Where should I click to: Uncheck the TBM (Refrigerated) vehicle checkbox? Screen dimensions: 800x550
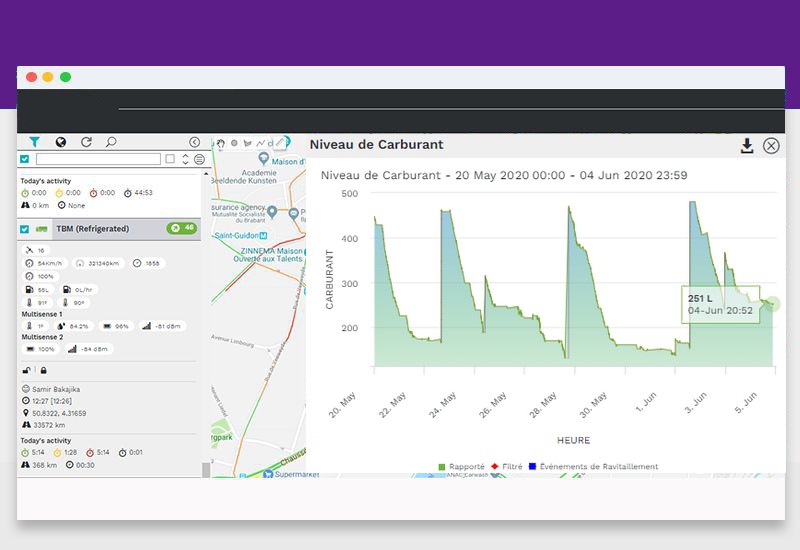click(x=24, y=229)
